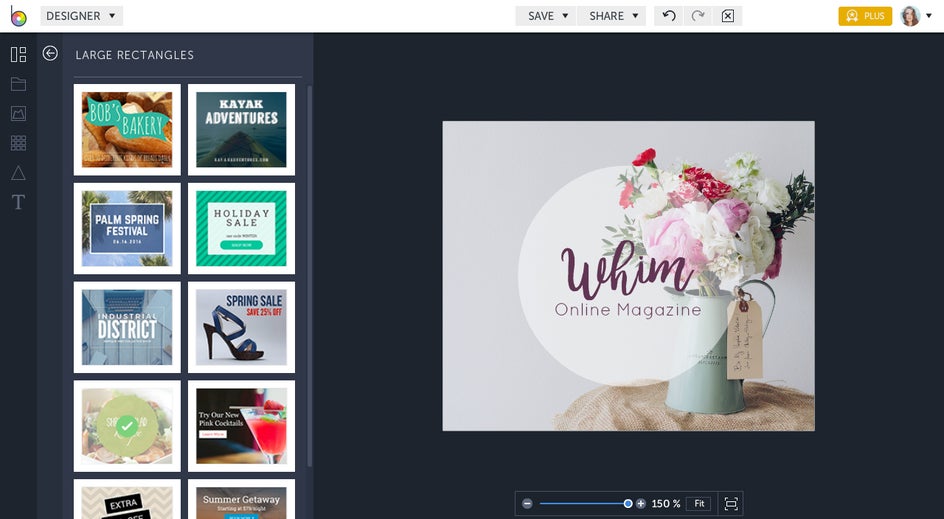Go back with the circled arrow
Image resolution: width=944 pixels, height=519 pixels.
pyautogui.click(x=50, y=54)
